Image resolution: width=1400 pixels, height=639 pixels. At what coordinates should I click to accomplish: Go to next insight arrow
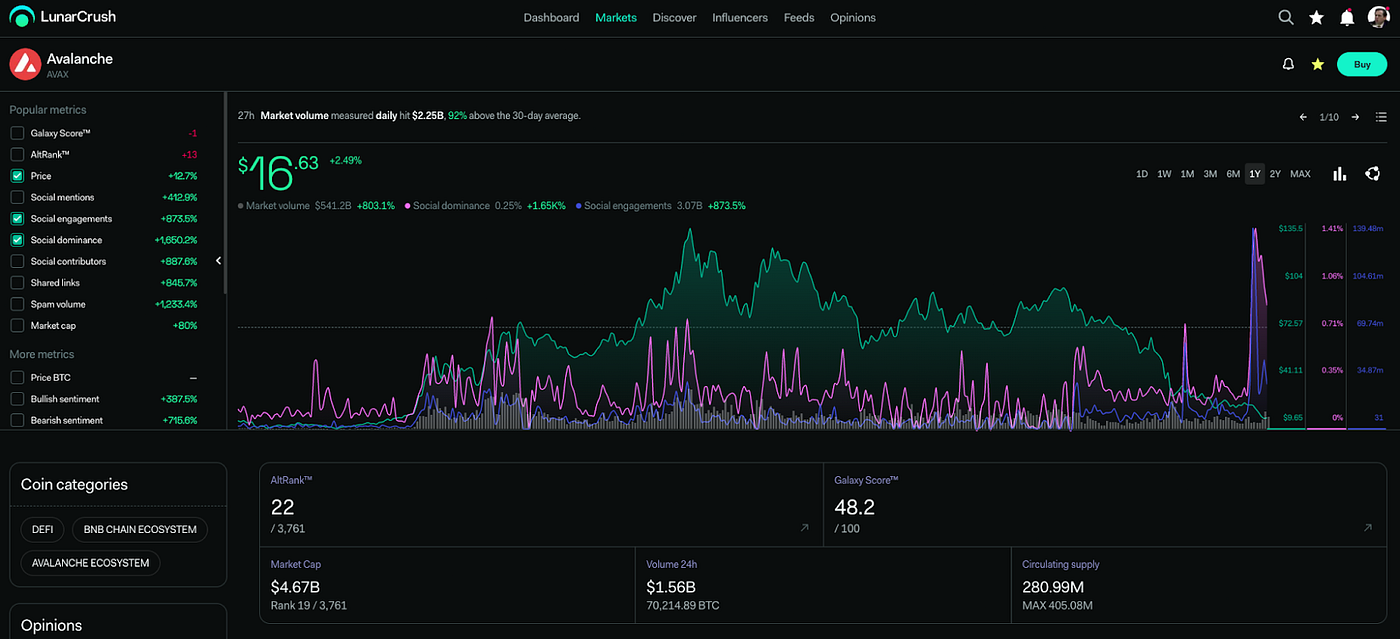coord(1355,117)
